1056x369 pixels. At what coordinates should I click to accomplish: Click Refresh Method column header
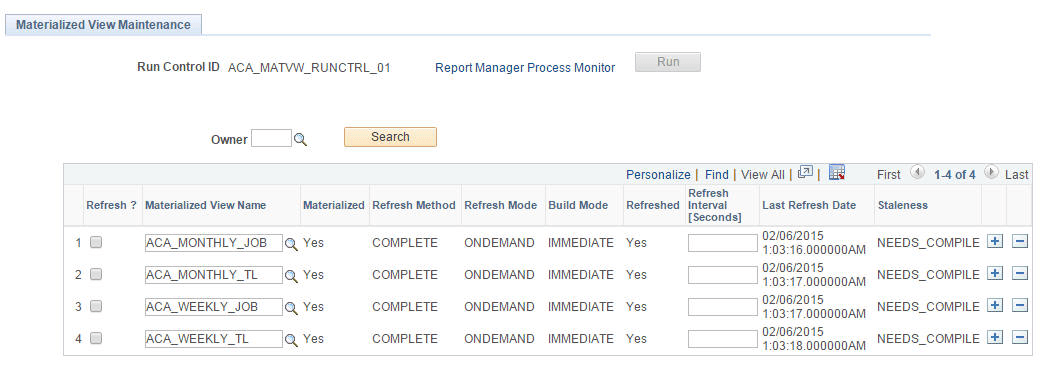point(414,205)
